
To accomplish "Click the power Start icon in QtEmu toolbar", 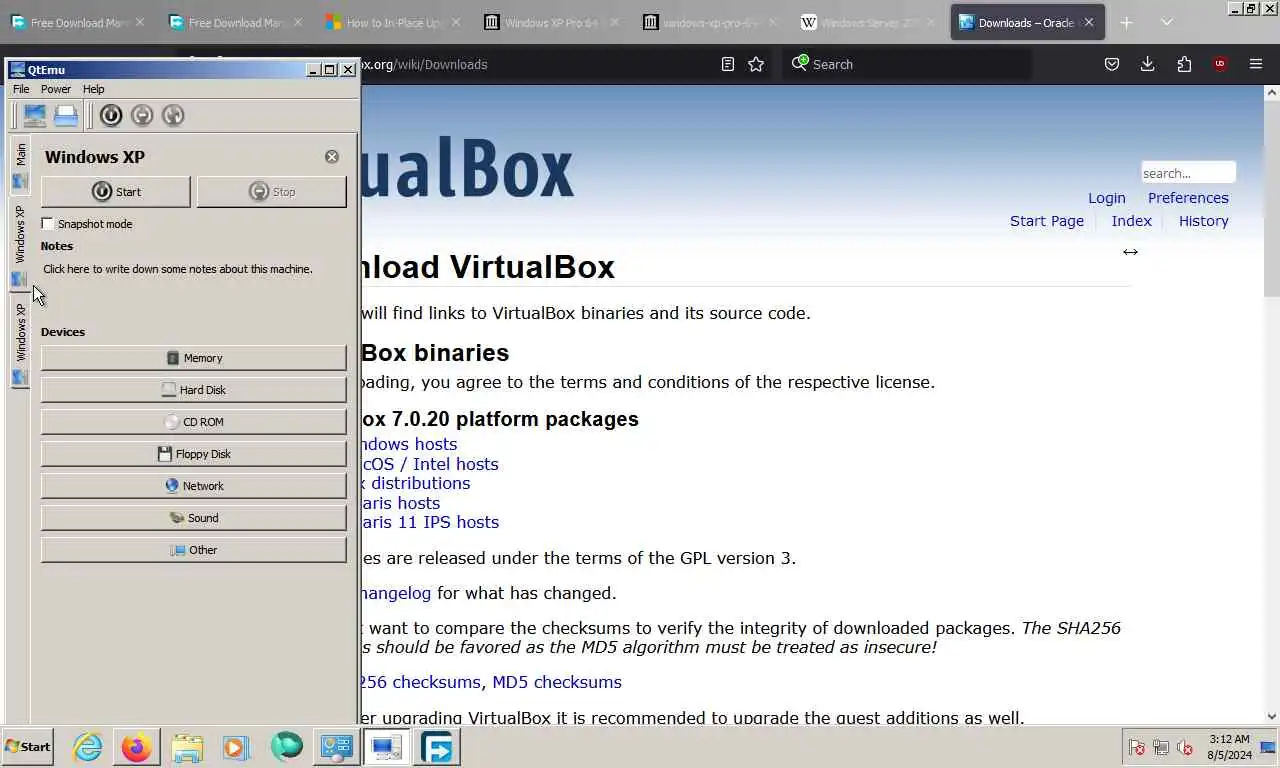I will [x=111, y=115].
